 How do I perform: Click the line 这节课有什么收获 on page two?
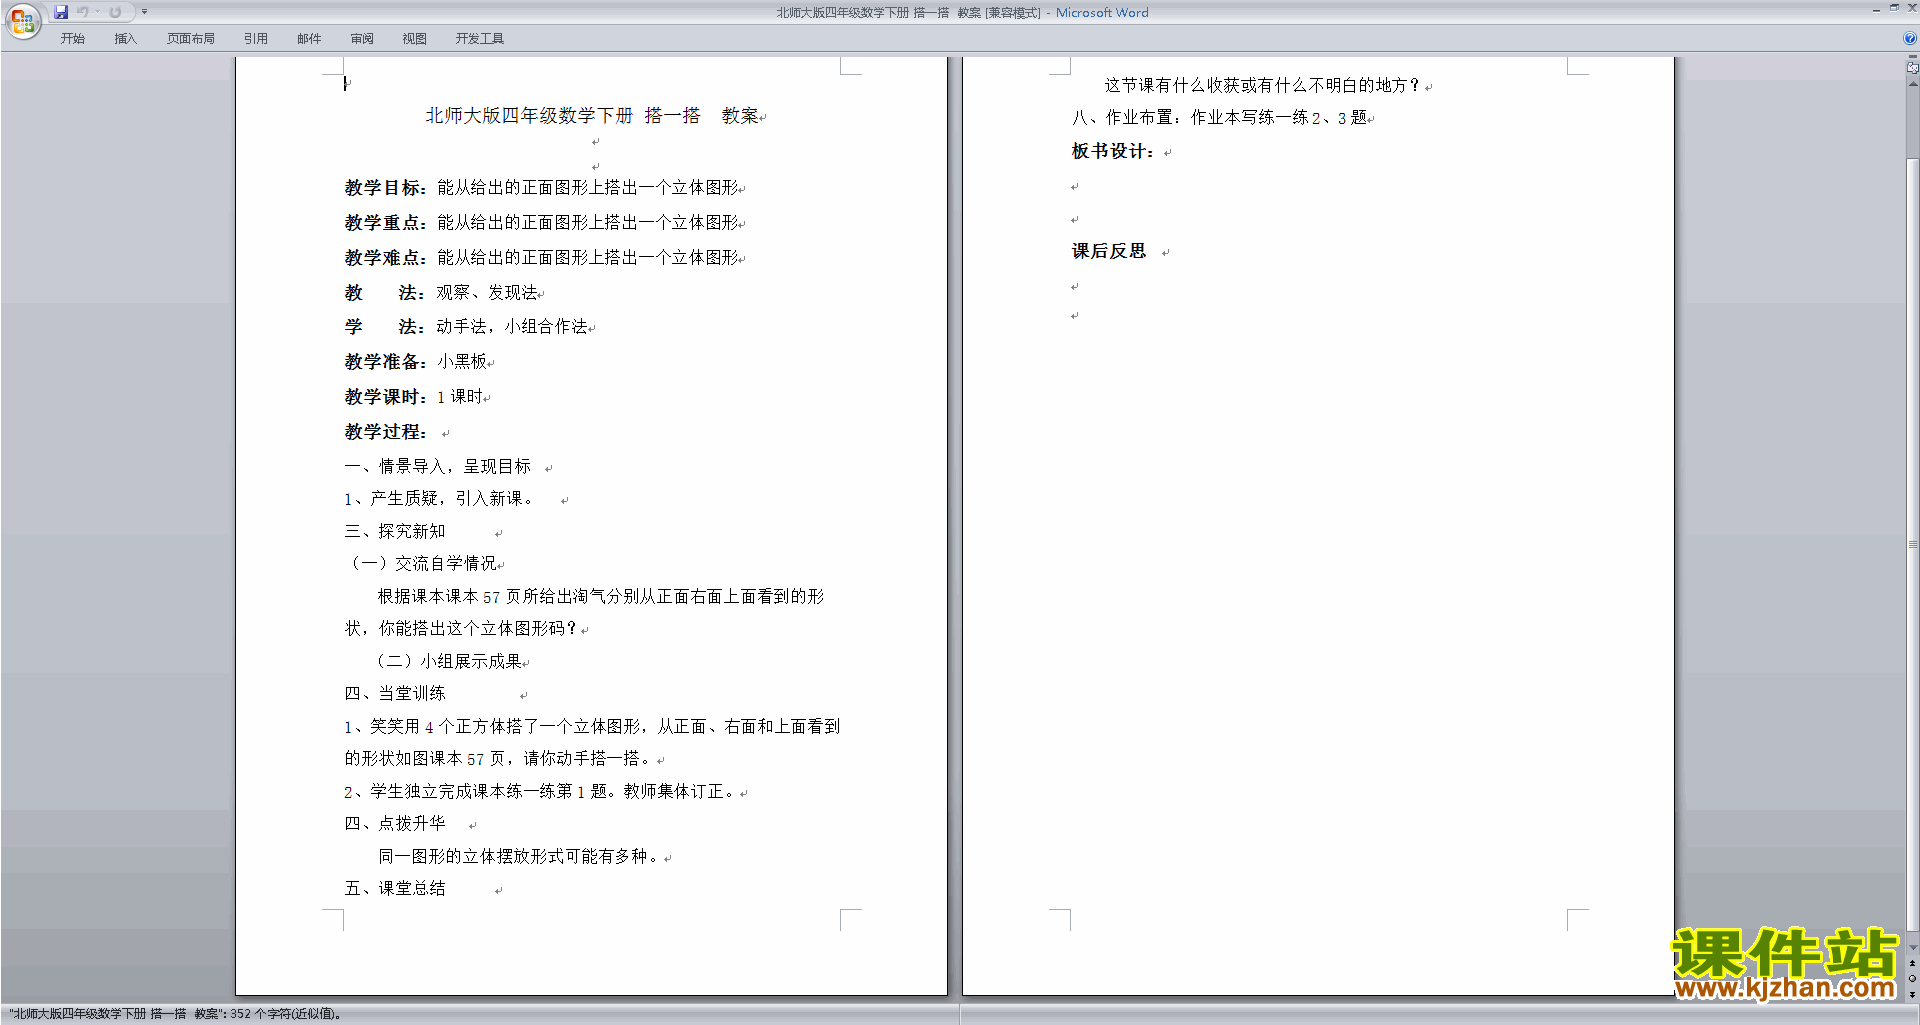coord(1263,86)
